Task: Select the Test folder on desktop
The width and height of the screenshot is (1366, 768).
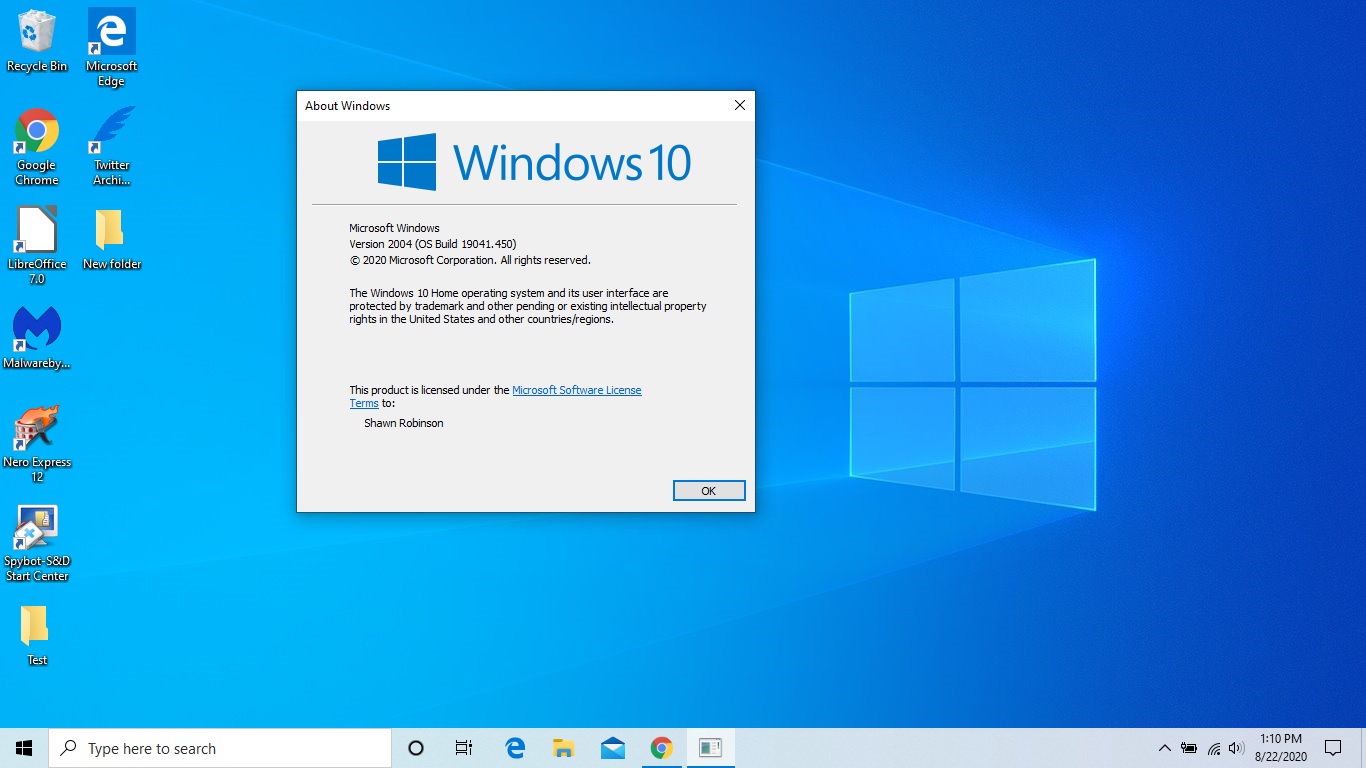Action: click(37, 635)
